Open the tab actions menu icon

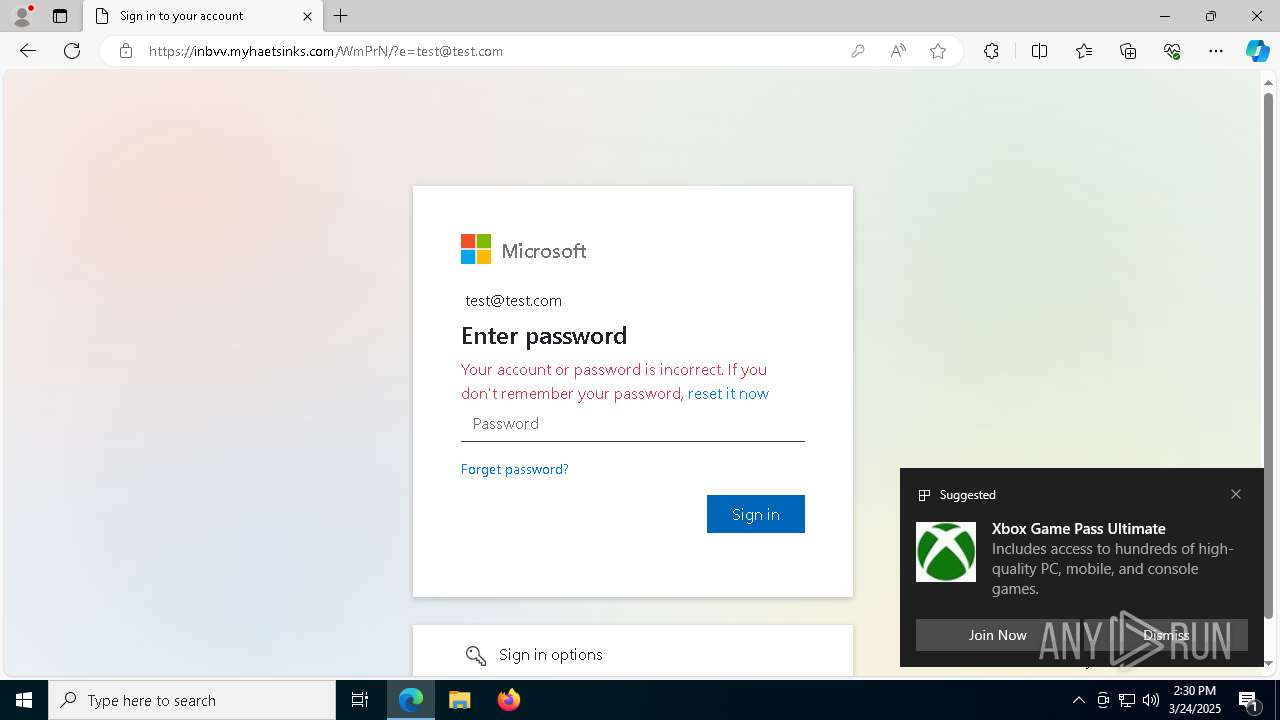60,16
